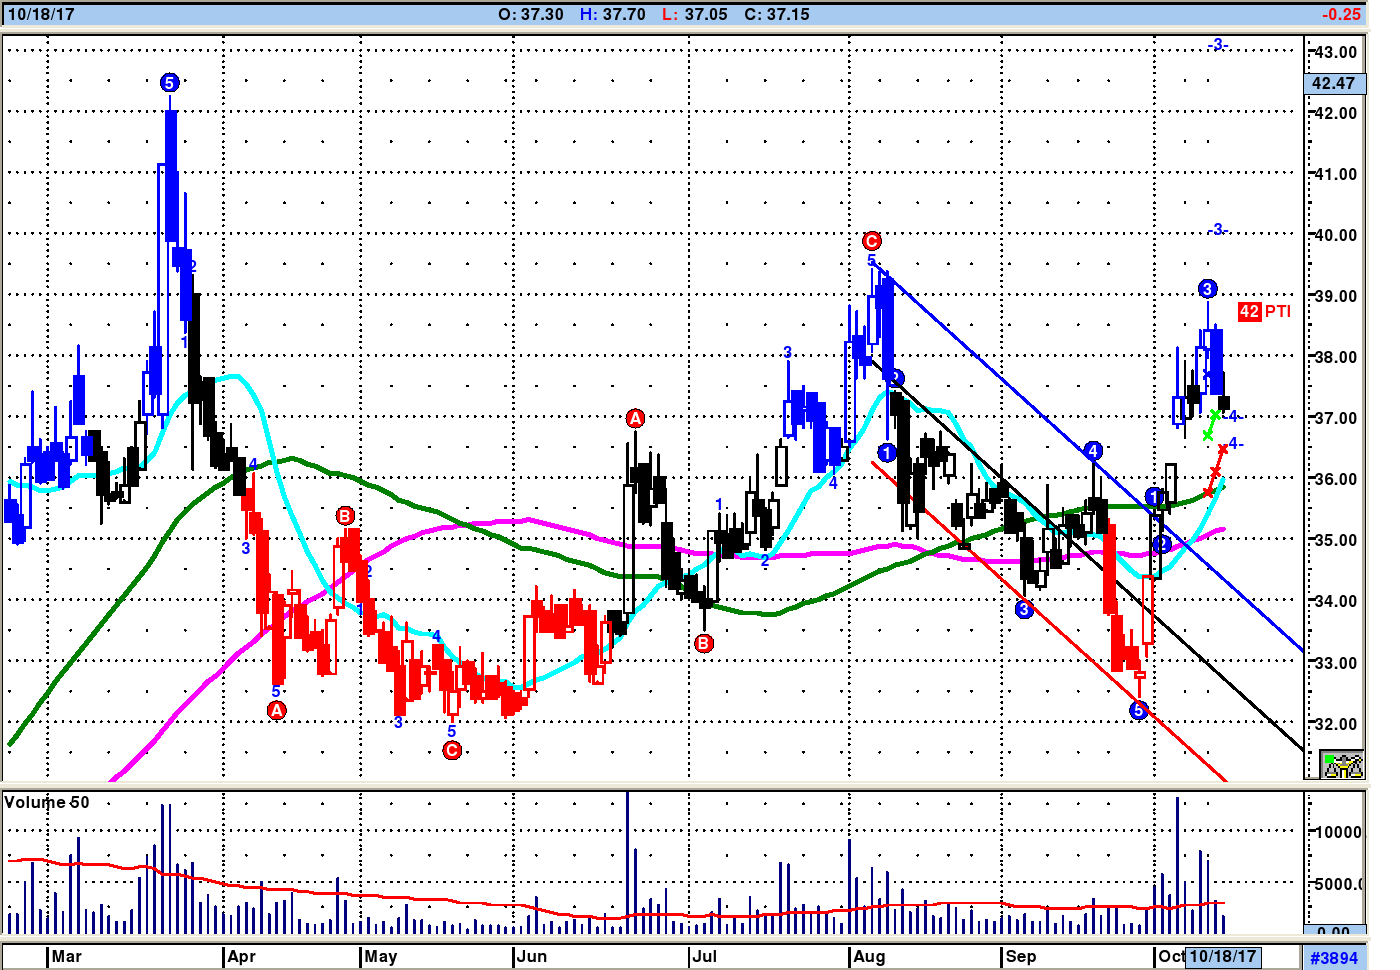Click the Volume 50 panel label
The height and width of the screenshot is (970, 1400).
coord(47,802)
